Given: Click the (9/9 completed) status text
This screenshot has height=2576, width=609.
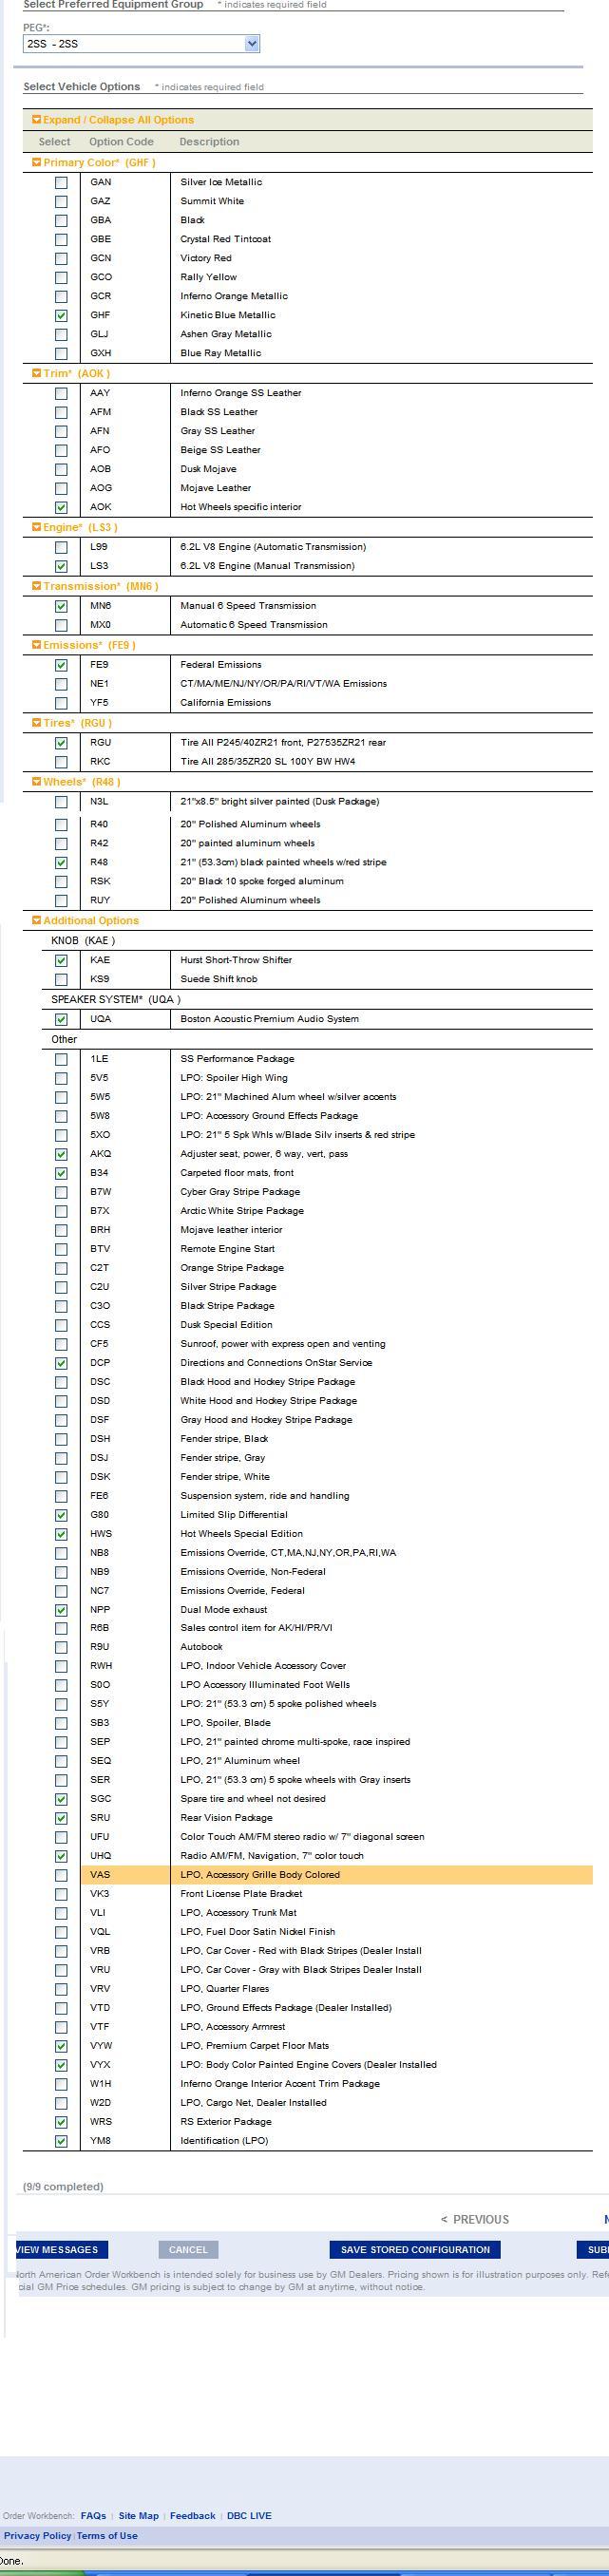Looking at the screenshot, I should tap(63, 2186).
